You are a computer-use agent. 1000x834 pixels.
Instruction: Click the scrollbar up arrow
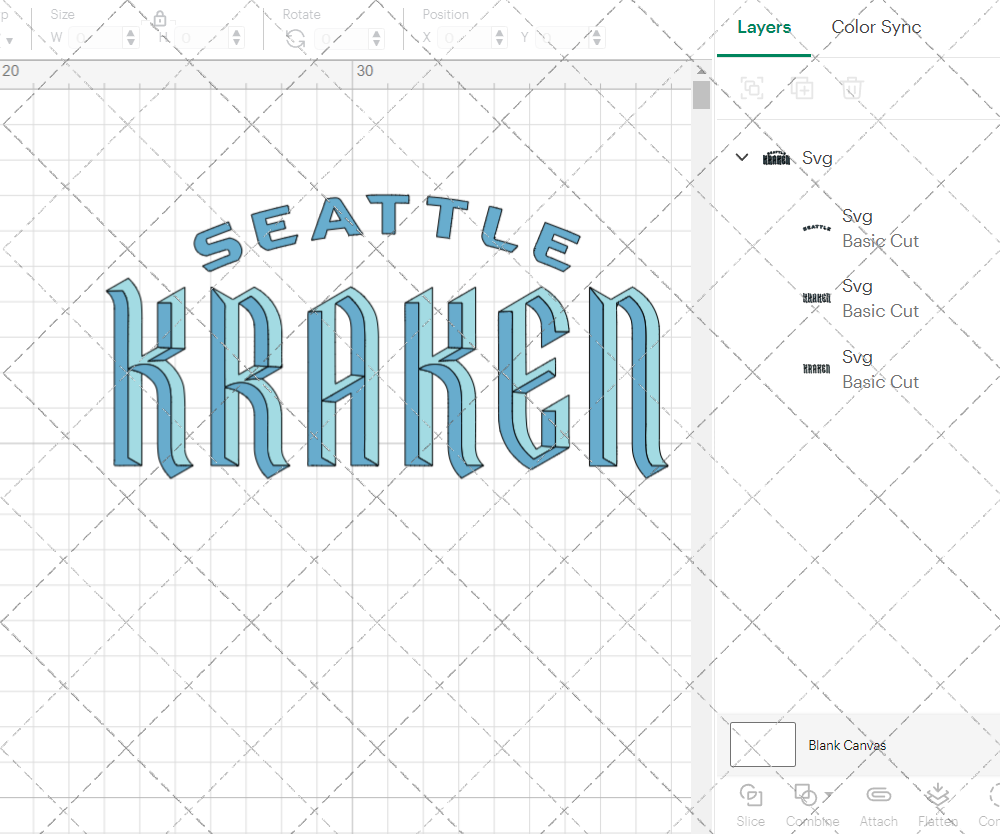point(702,70)
